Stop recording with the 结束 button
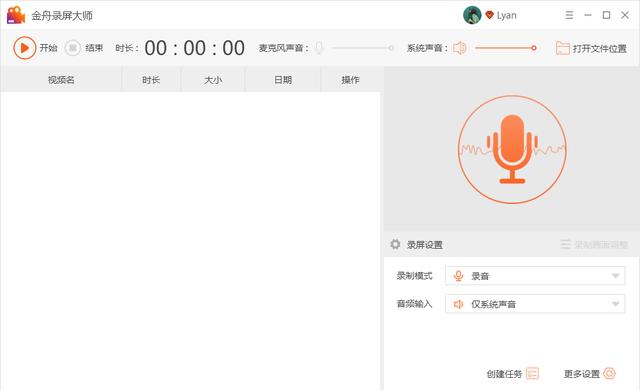Viewport: 640px width, 390px height. (73, 48)
